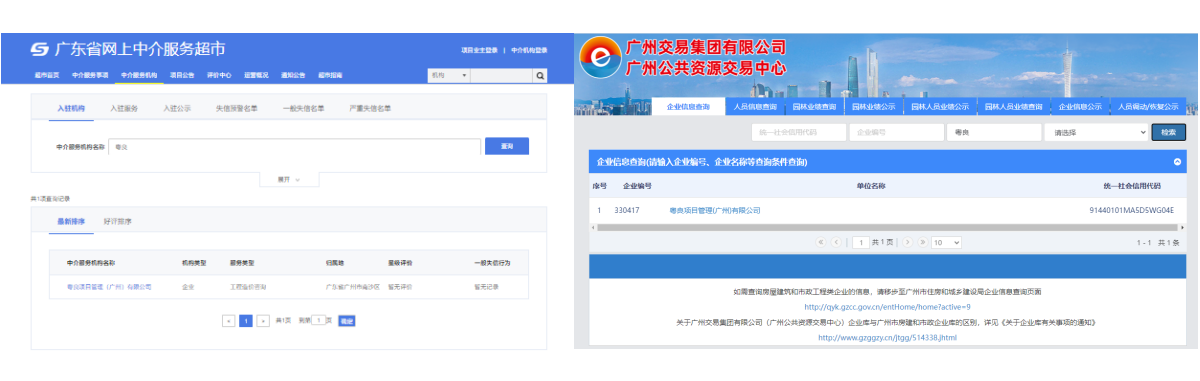1200x381 pixels.
Task: Switch to the 企业信息公示 tab
Action: [1080, 106]
